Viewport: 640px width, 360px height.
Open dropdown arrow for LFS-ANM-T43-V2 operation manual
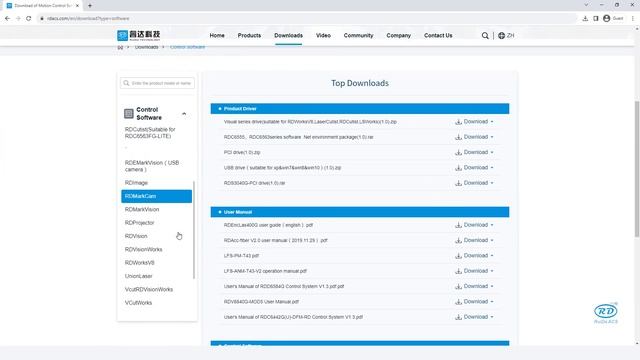click(492, 271)
